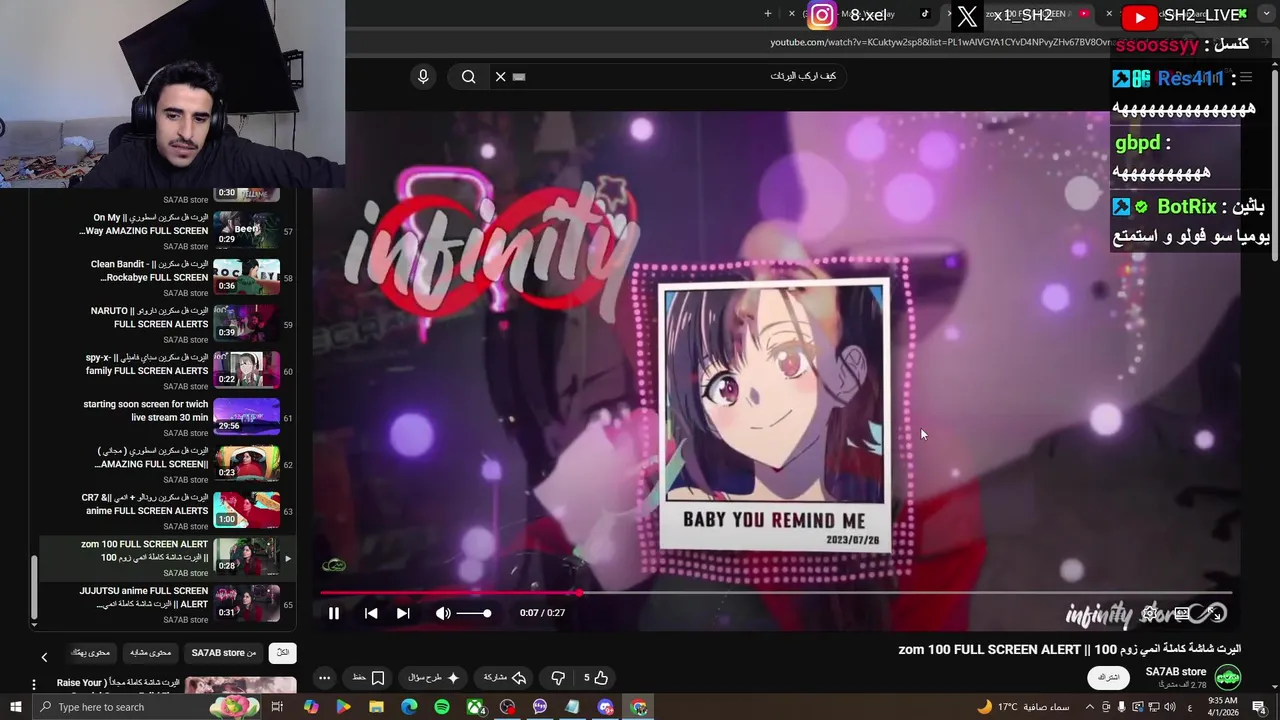1280x720 pixels.
Task: Exit full screen with the arrows icon
Action: 1216,613
